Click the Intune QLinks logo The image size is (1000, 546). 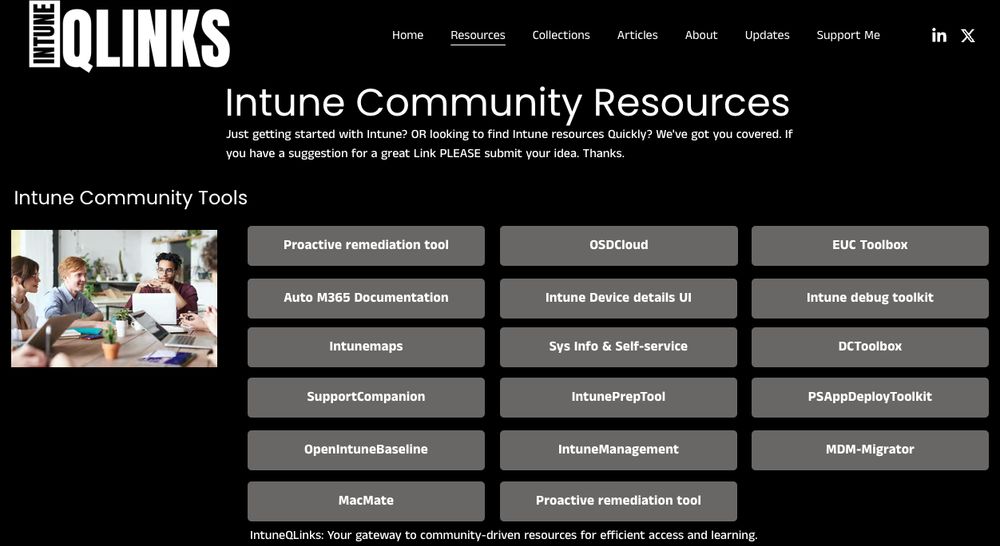point(129,35)
